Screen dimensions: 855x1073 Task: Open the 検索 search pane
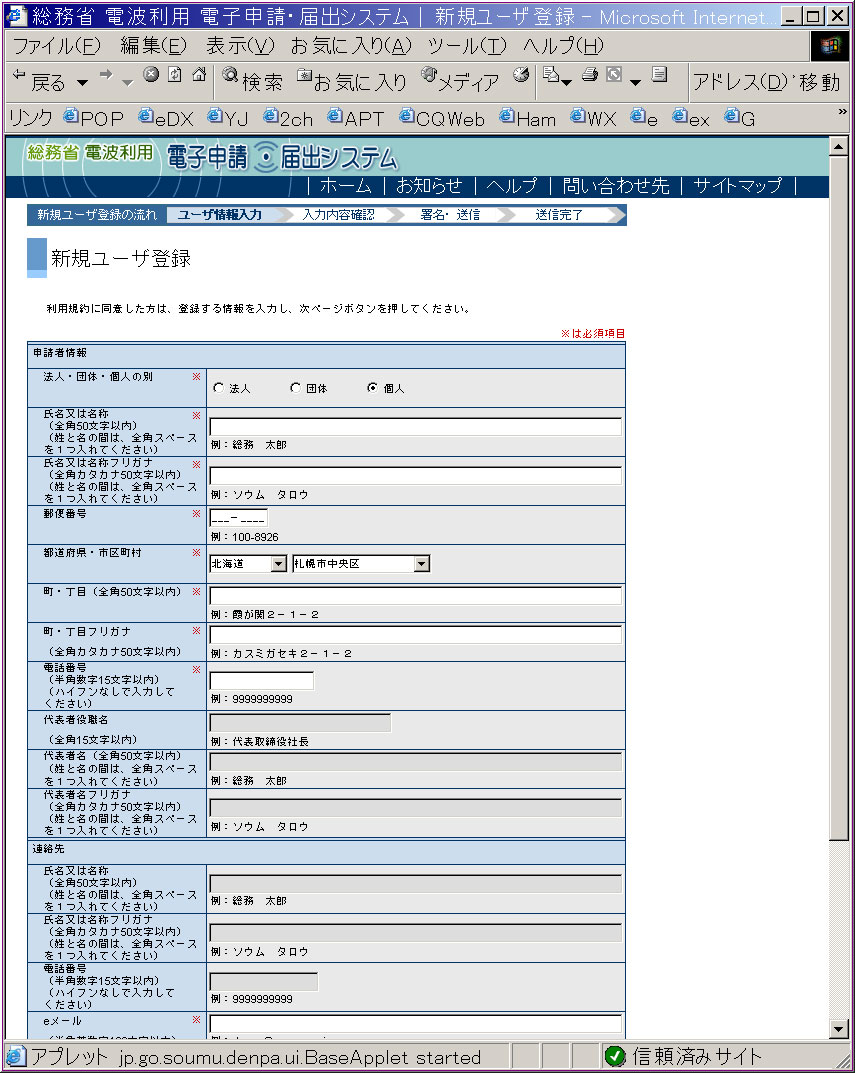point(252,80)
